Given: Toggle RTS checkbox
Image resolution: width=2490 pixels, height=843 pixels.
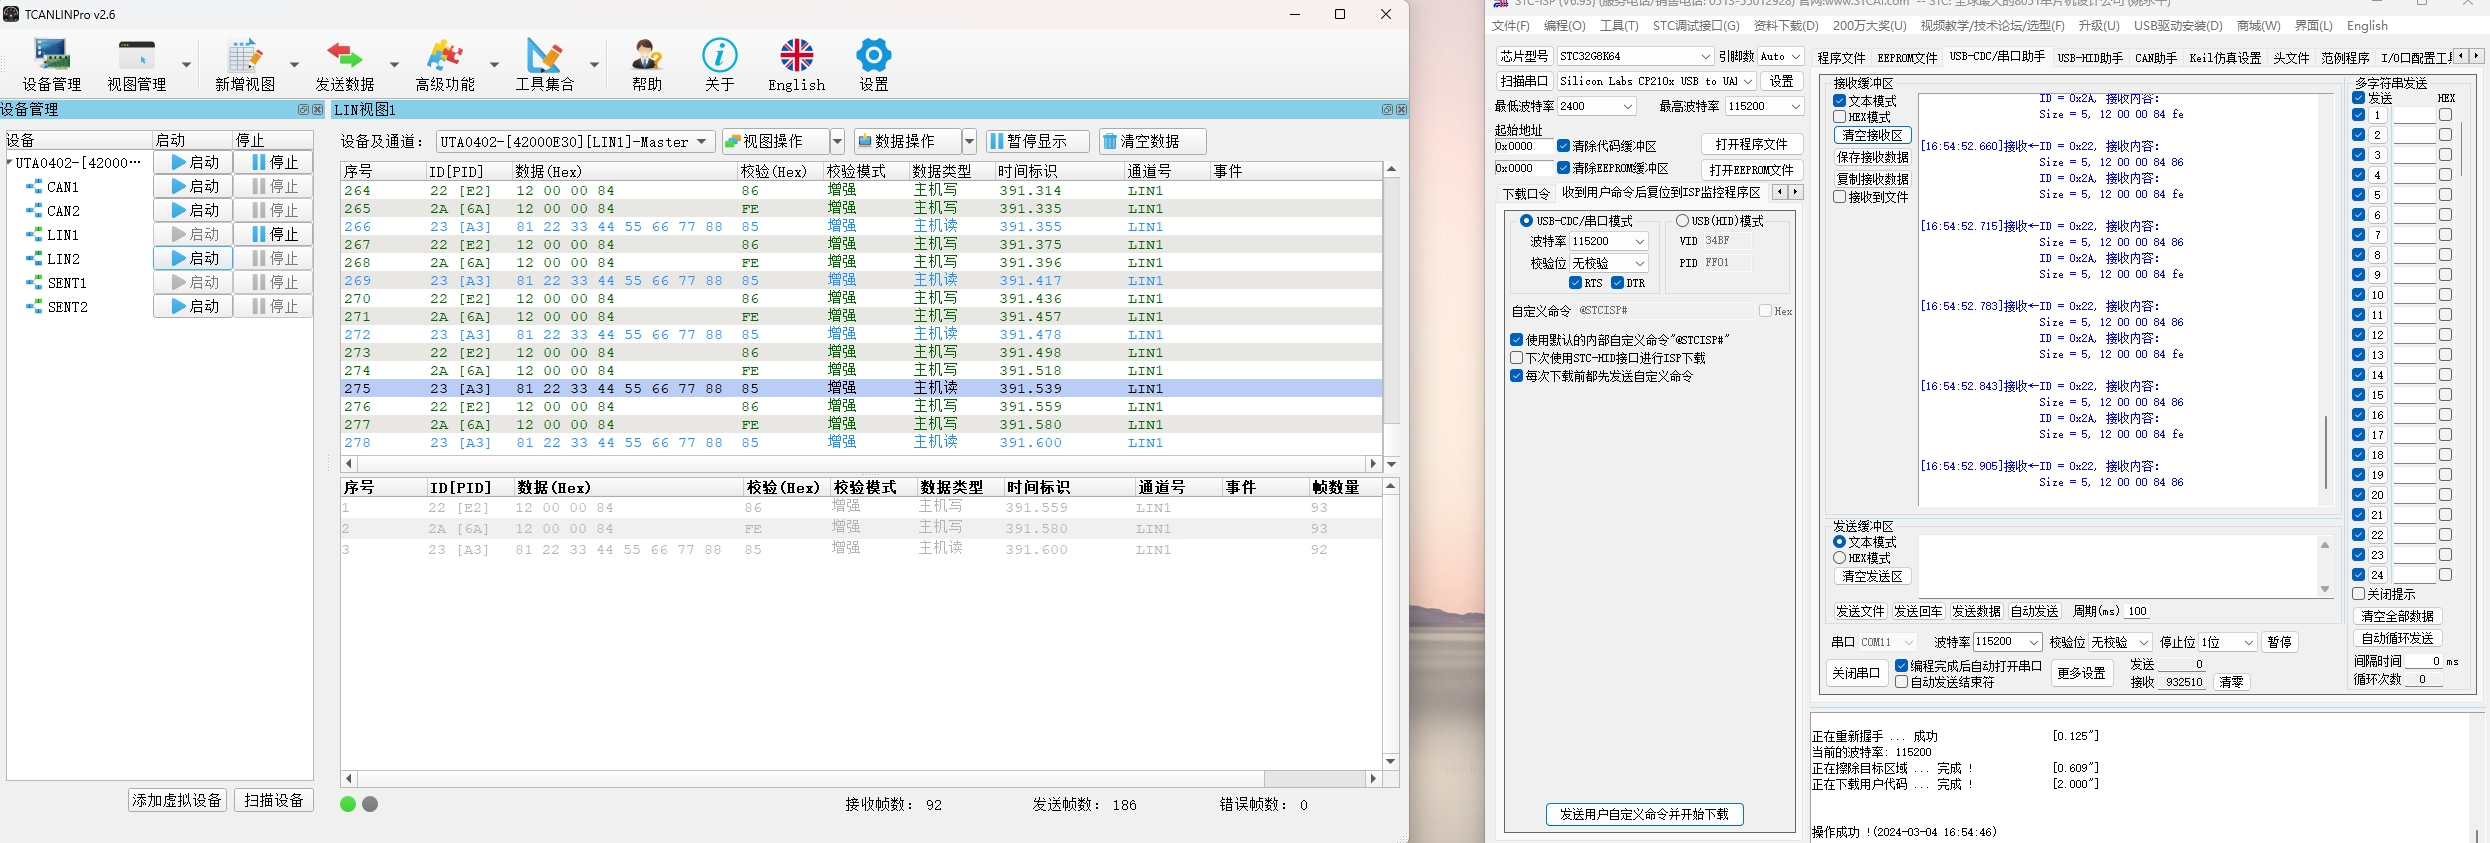Looking at the screenshot, I should tap(1576, 283).
